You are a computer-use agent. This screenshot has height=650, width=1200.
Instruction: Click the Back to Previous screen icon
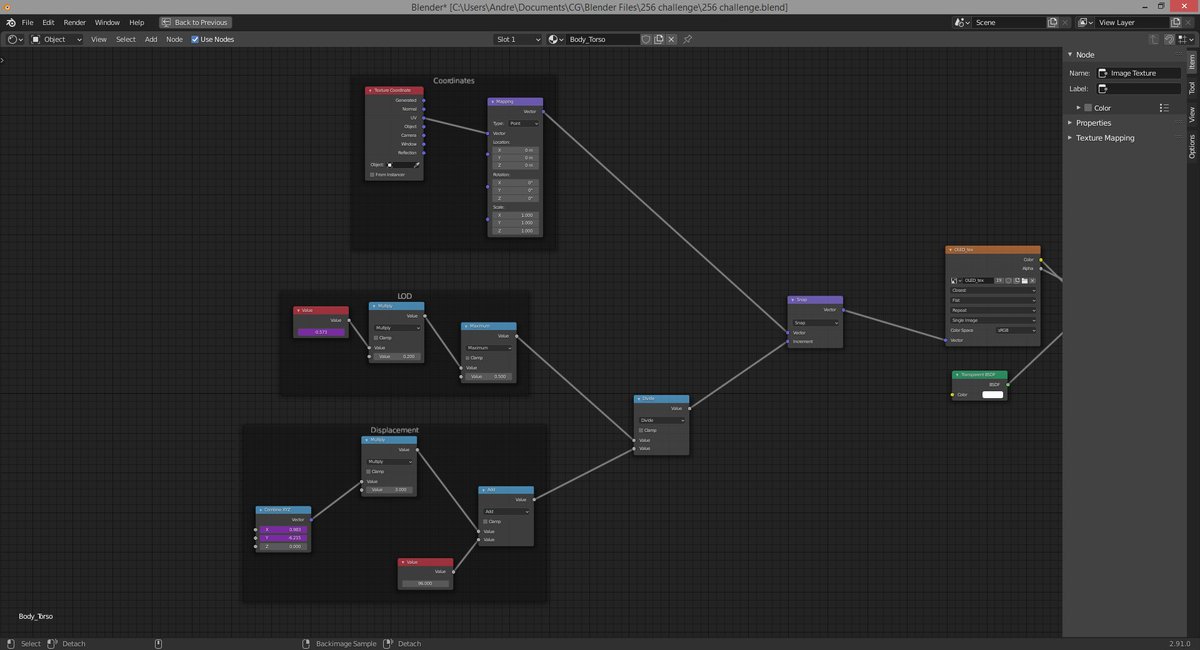[167, 22]
